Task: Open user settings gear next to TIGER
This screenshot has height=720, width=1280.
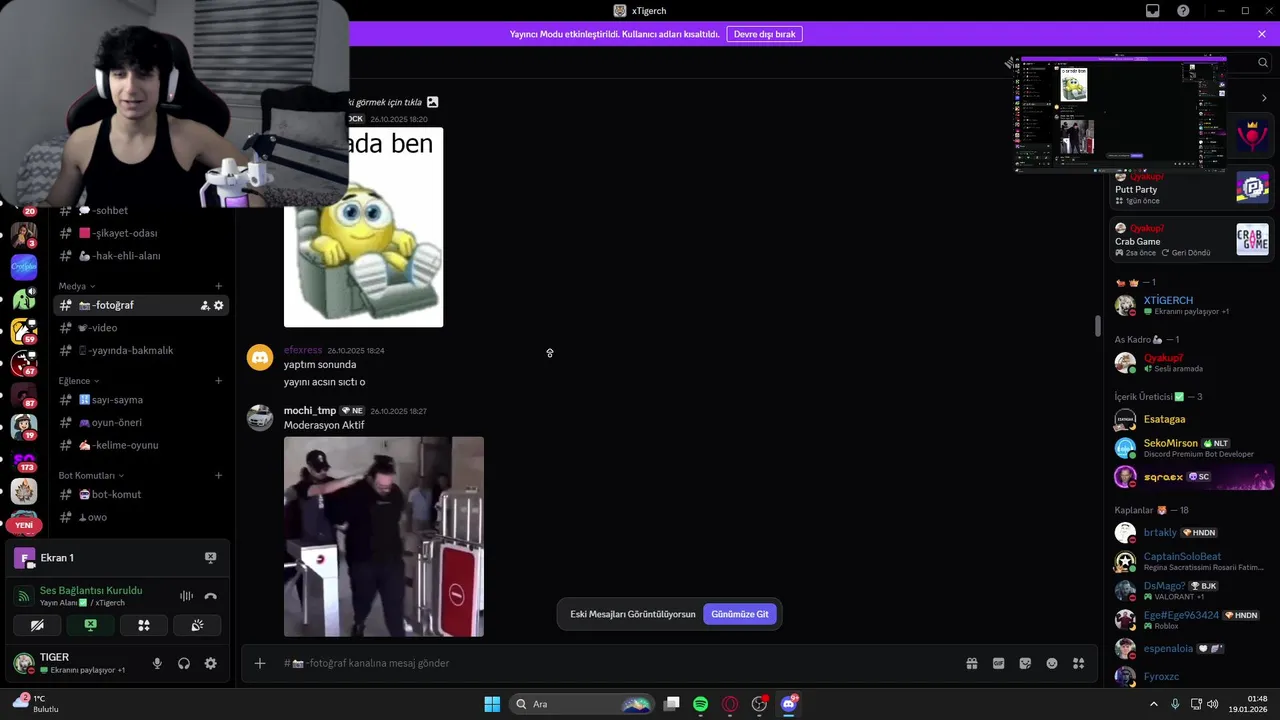Action: click(210, 663)
